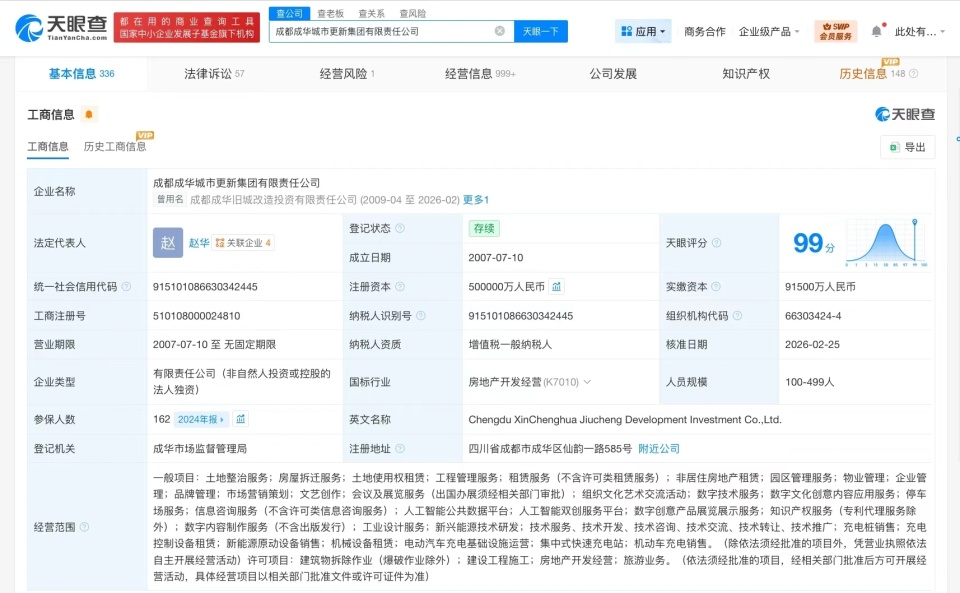This screenshot has height=593, width=960.
Task: Expand the 企业级产品 dropdown
Action: coord(770,31)
